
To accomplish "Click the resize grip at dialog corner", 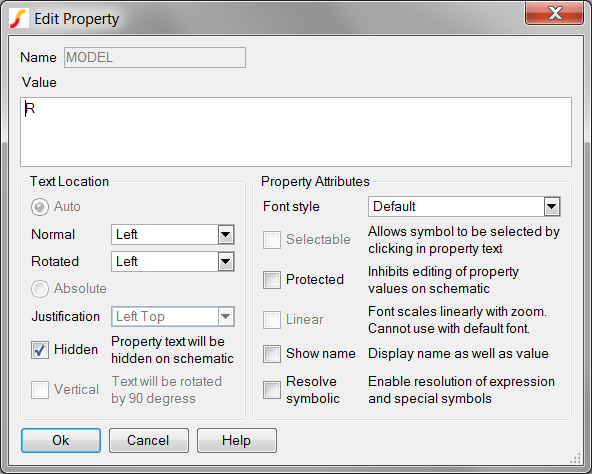I will [575, 458].
